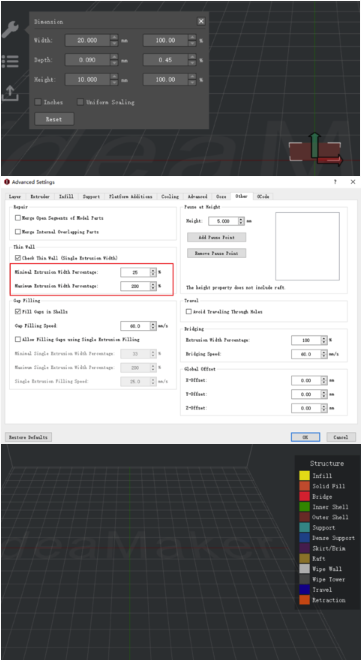Click the Width mm spinner arrows
Screen dimensions: 361x660
pos(114,40)
